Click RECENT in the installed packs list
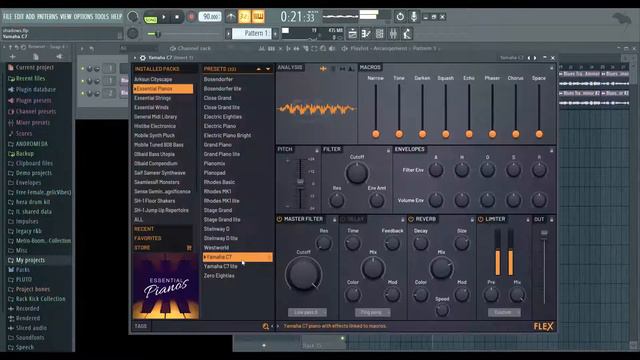640x360 pixels. click(x=144, y=229)
